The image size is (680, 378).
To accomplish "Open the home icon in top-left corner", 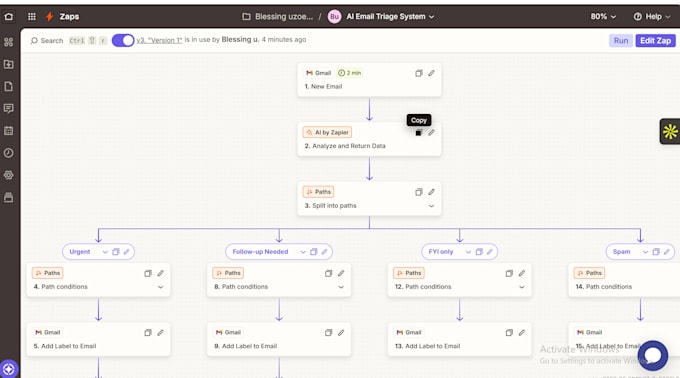I will click(x=9, y=16).
